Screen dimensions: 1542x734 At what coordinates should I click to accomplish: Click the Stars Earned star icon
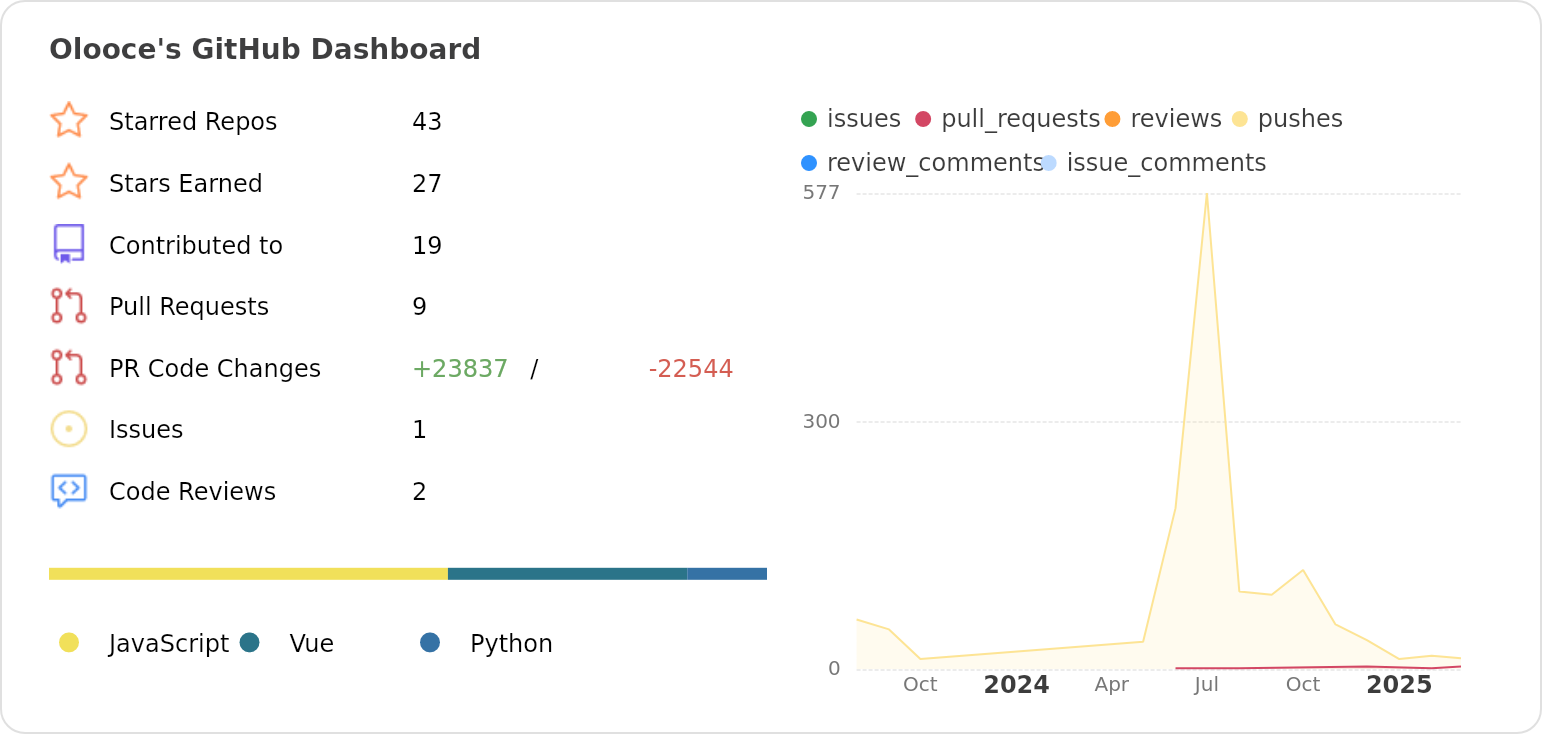coord(69,182)
